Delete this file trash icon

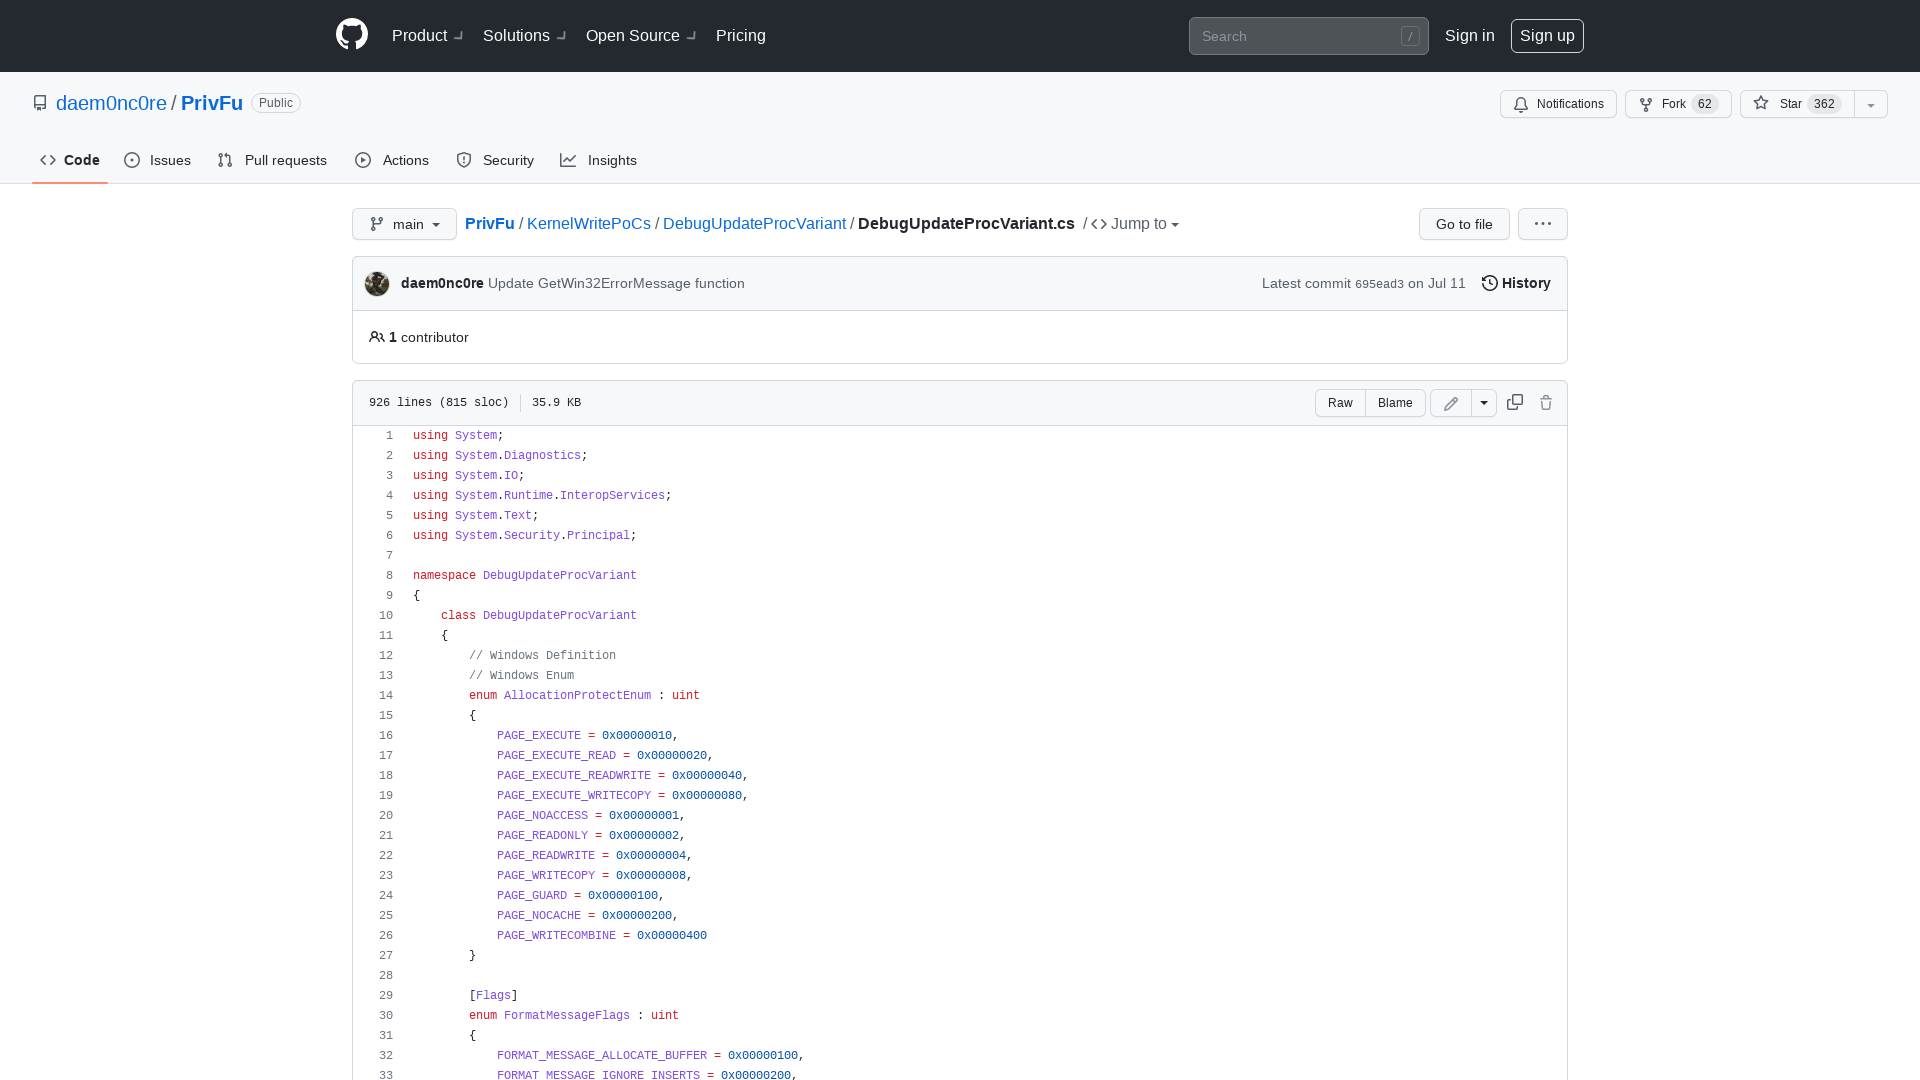click(x=1546, y=402)
